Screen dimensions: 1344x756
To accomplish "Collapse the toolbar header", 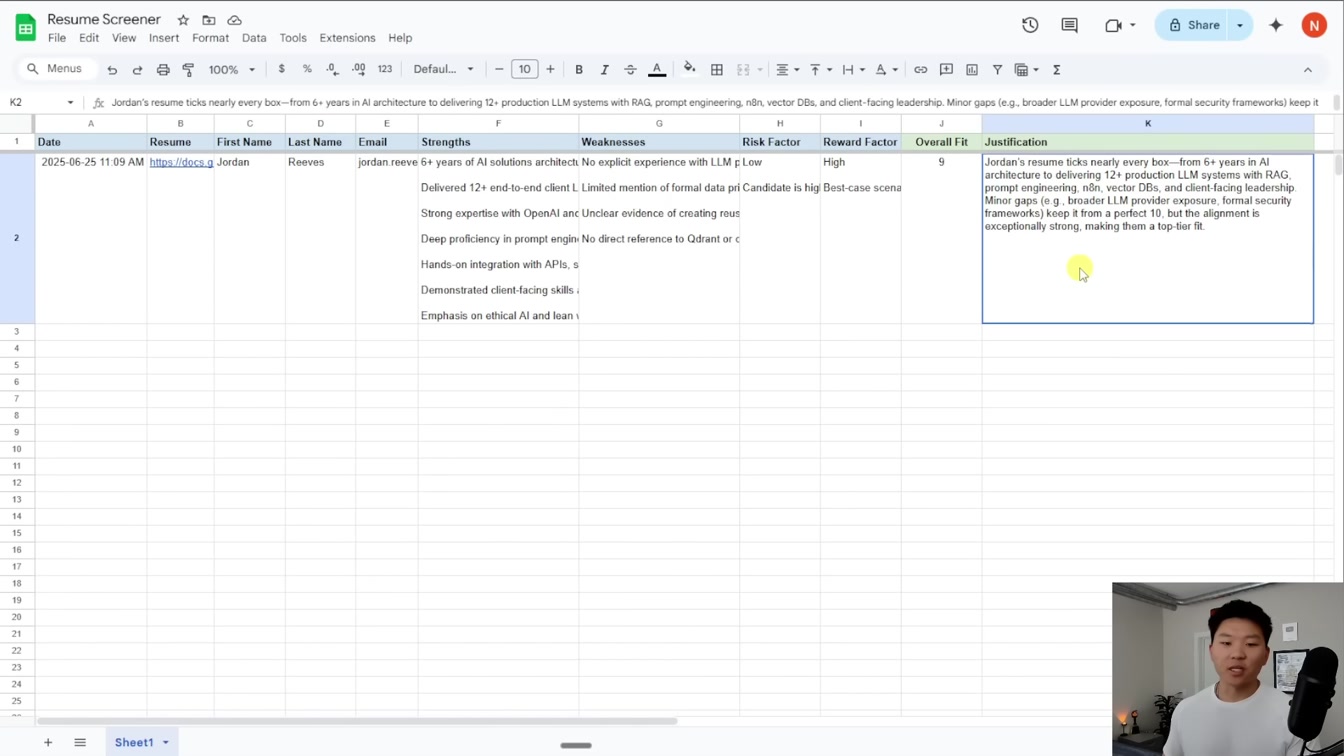I will (1308, 69).
